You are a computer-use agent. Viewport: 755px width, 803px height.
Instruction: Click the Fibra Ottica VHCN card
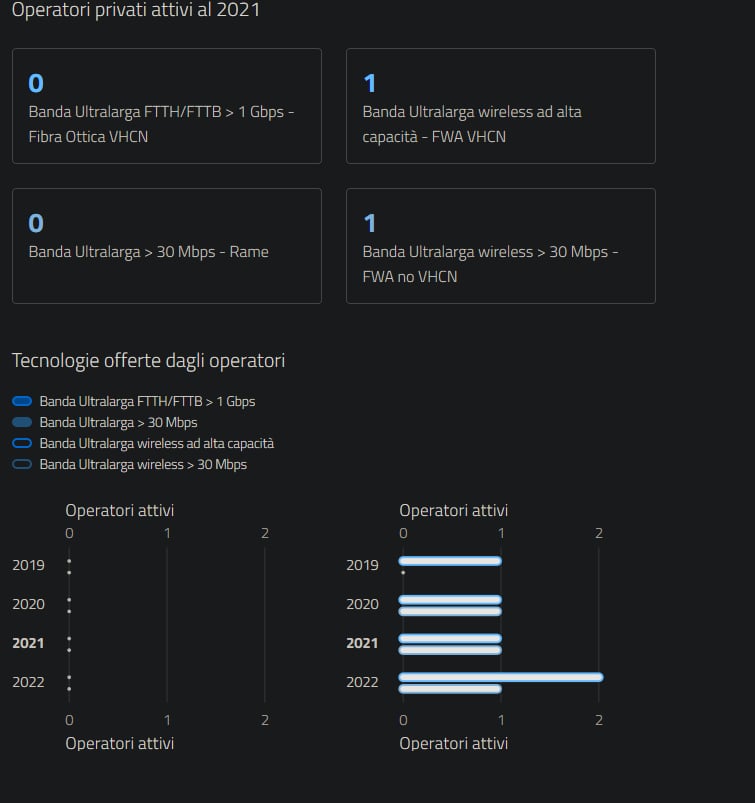pyautogui.click(x=166, y=106)
